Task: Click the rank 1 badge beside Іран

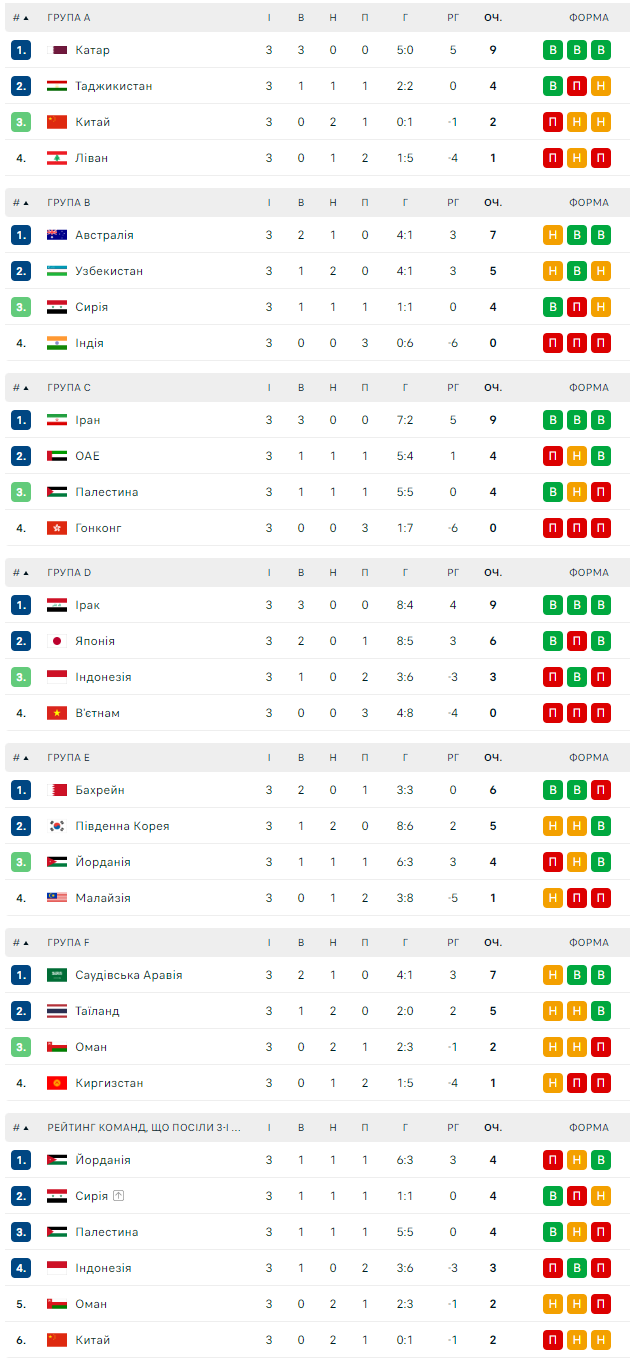Action: [x=21, y=420]
